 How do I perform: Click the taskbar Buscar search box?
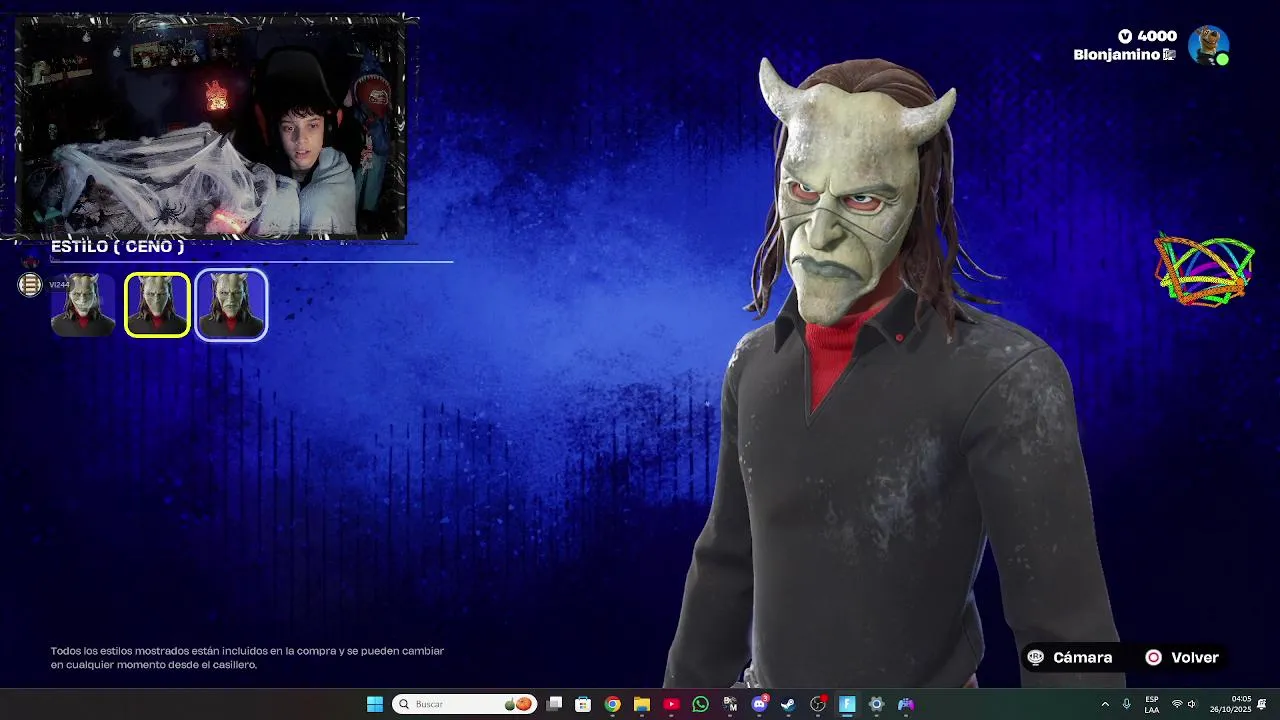coord(464,704)
